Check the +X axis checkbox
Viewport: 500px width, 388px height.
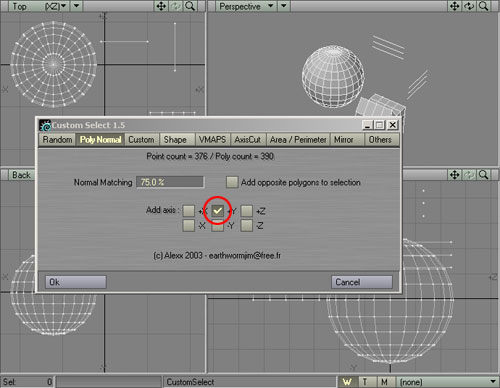click(x=189, y=211)
